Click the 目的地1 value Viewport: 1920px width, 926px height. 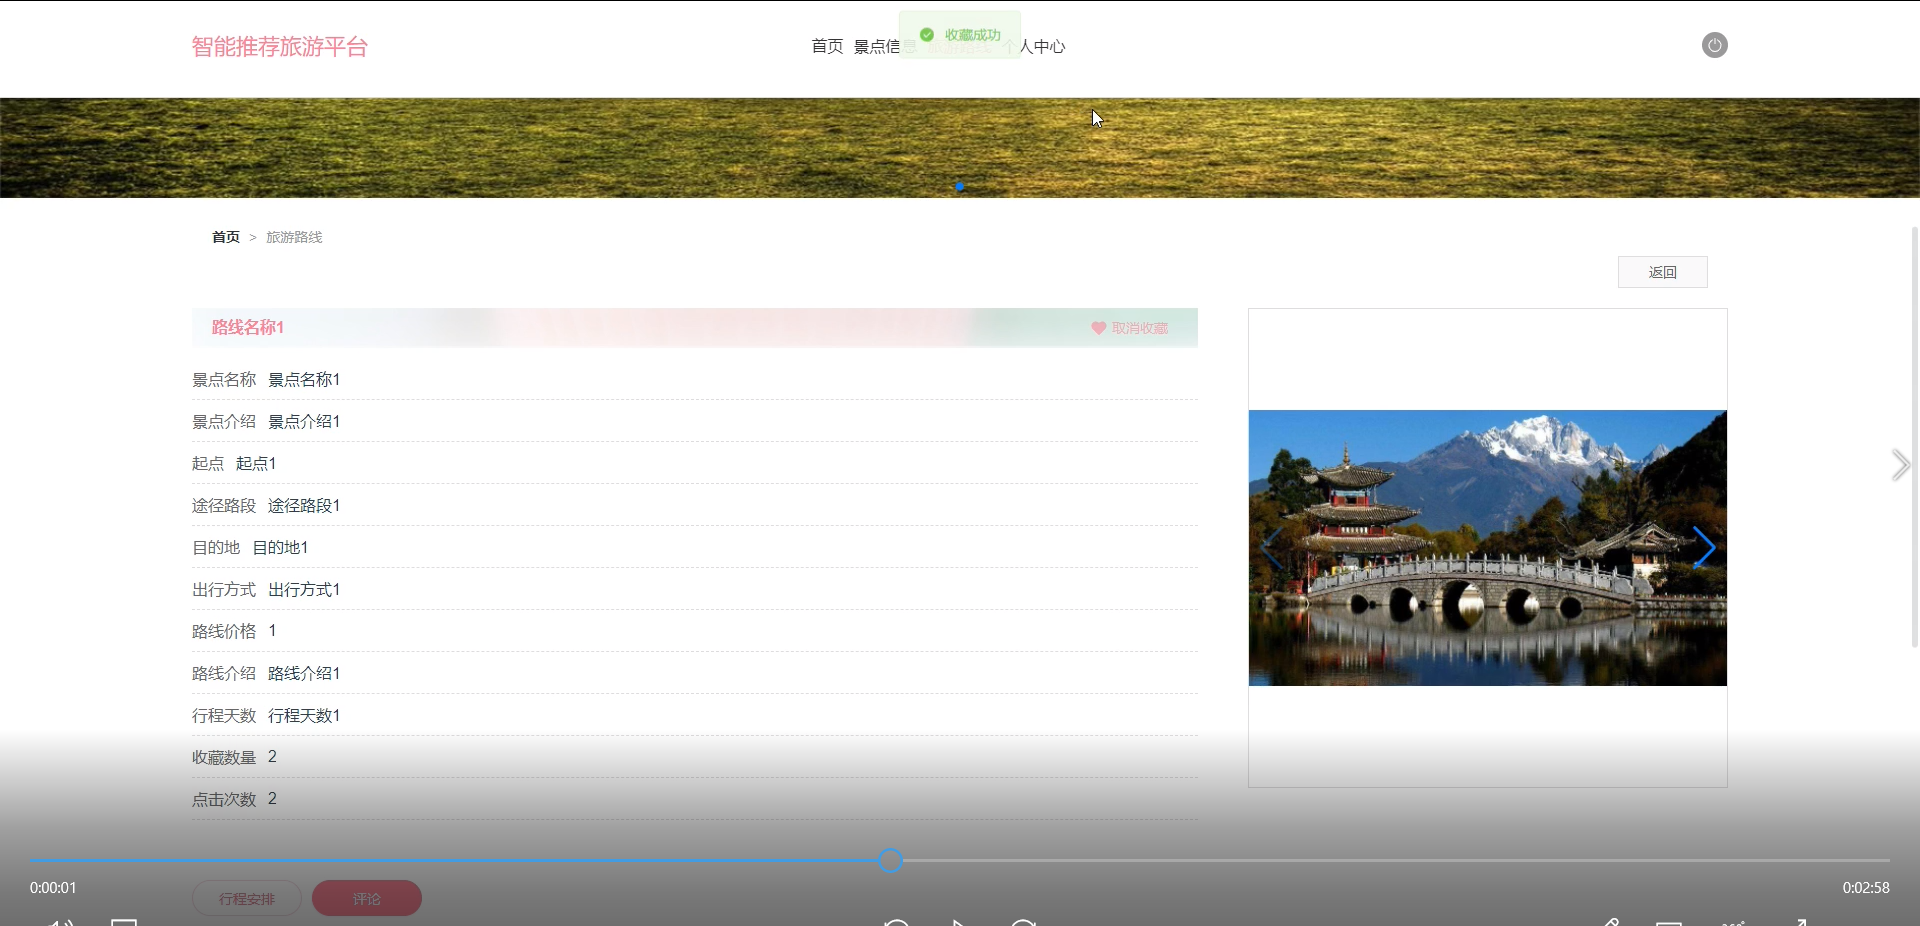tap(280, 547)
